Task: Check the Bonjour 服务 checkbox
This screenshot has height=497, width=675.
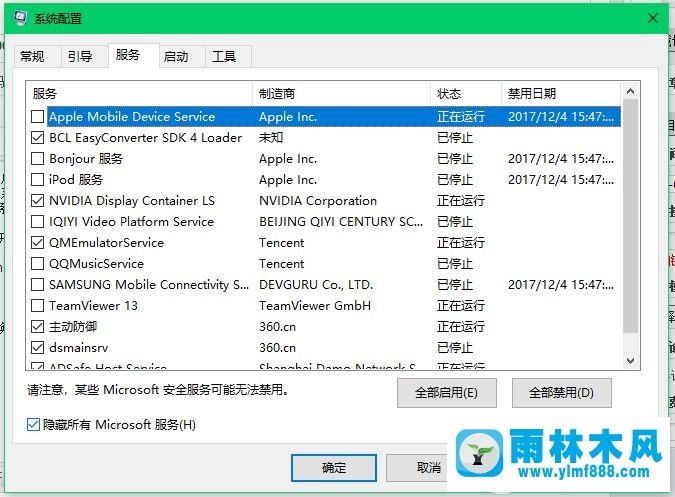Action: (x=37, y=159)
